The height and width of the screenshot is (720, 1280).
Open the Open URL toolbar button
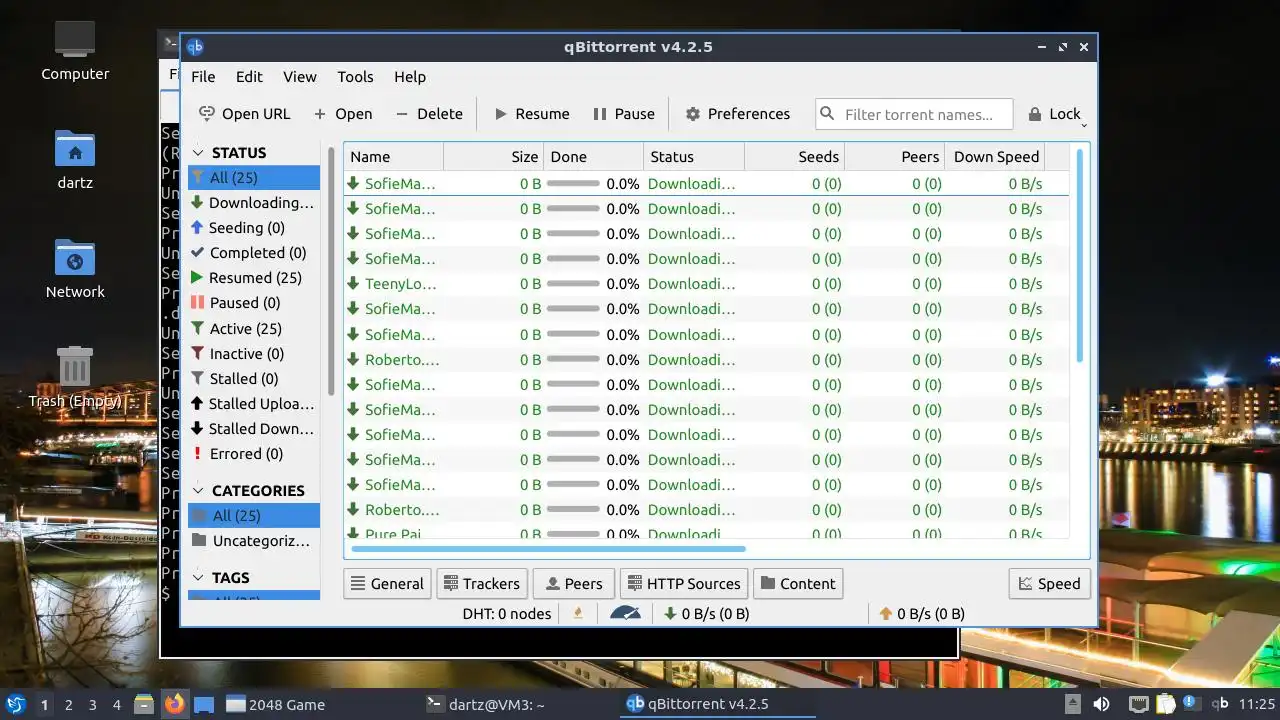(x=245, y=114)
